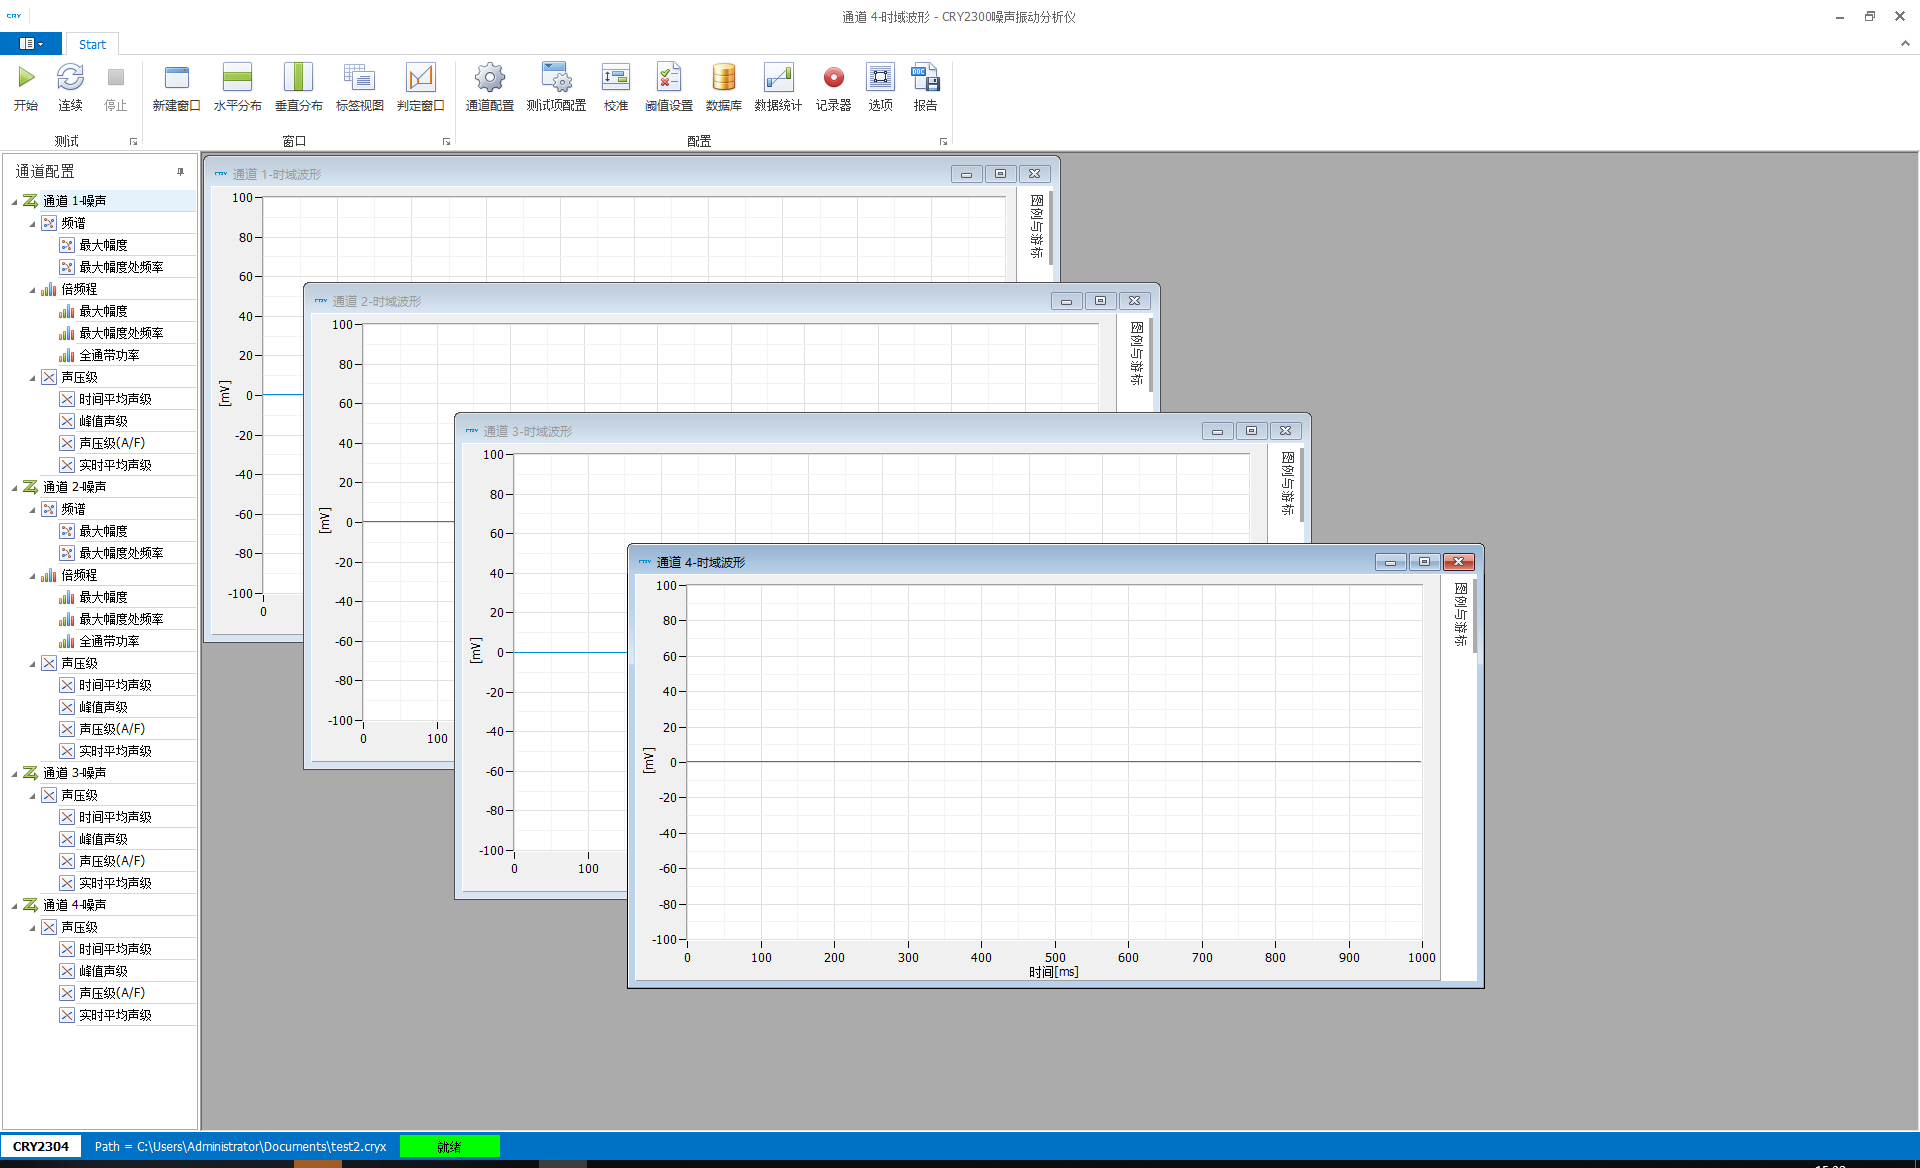Activate the 通道 2-时域波形 window title
The image size is (1920, 1168).
coord(376,301)
